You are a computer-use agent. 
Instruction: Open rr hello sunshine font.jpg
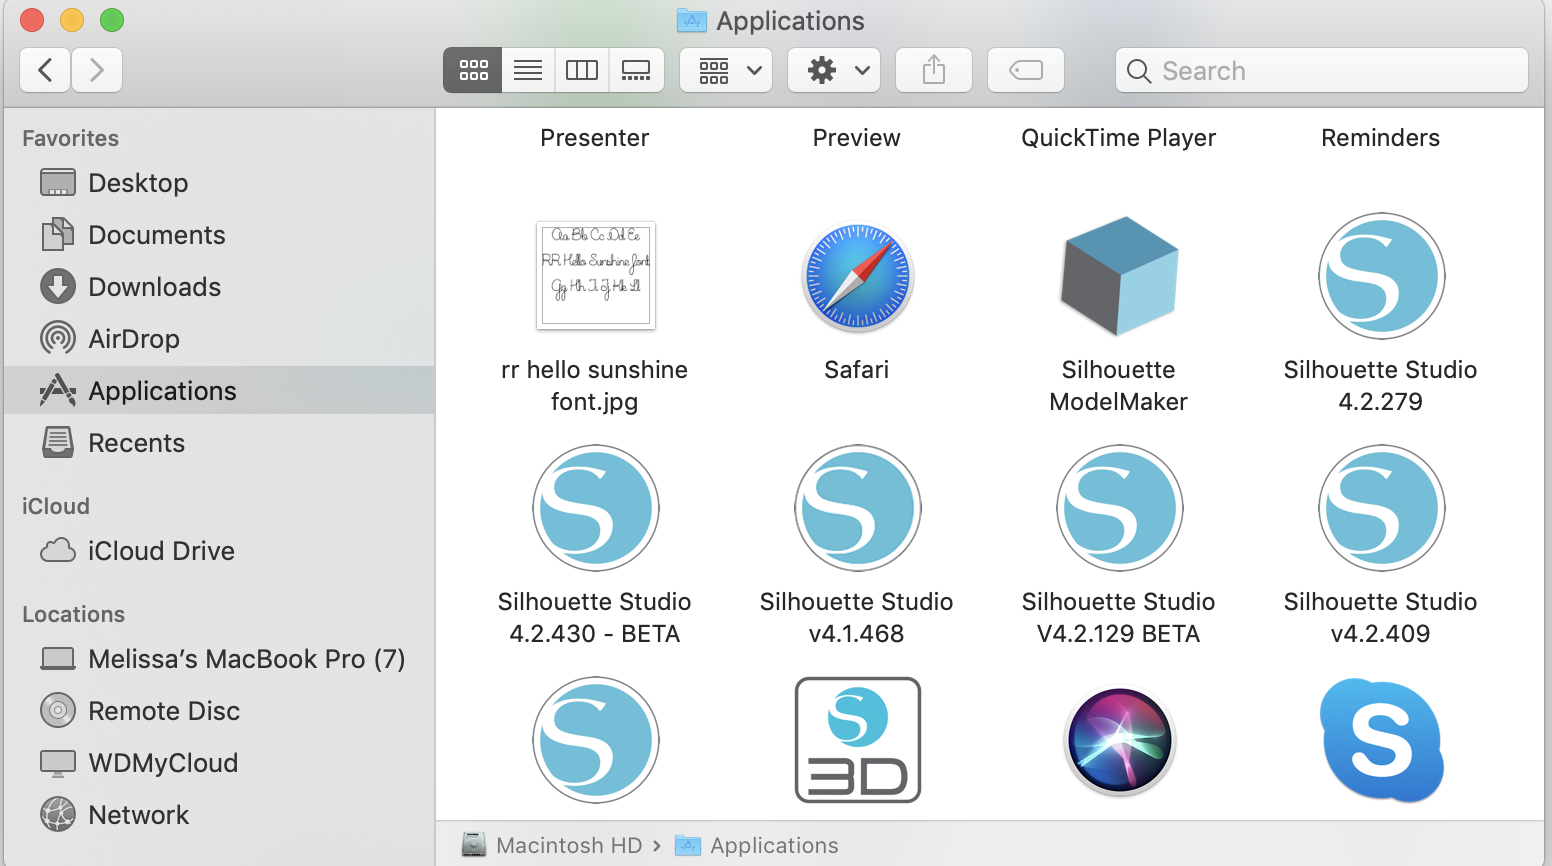[595, 276]
